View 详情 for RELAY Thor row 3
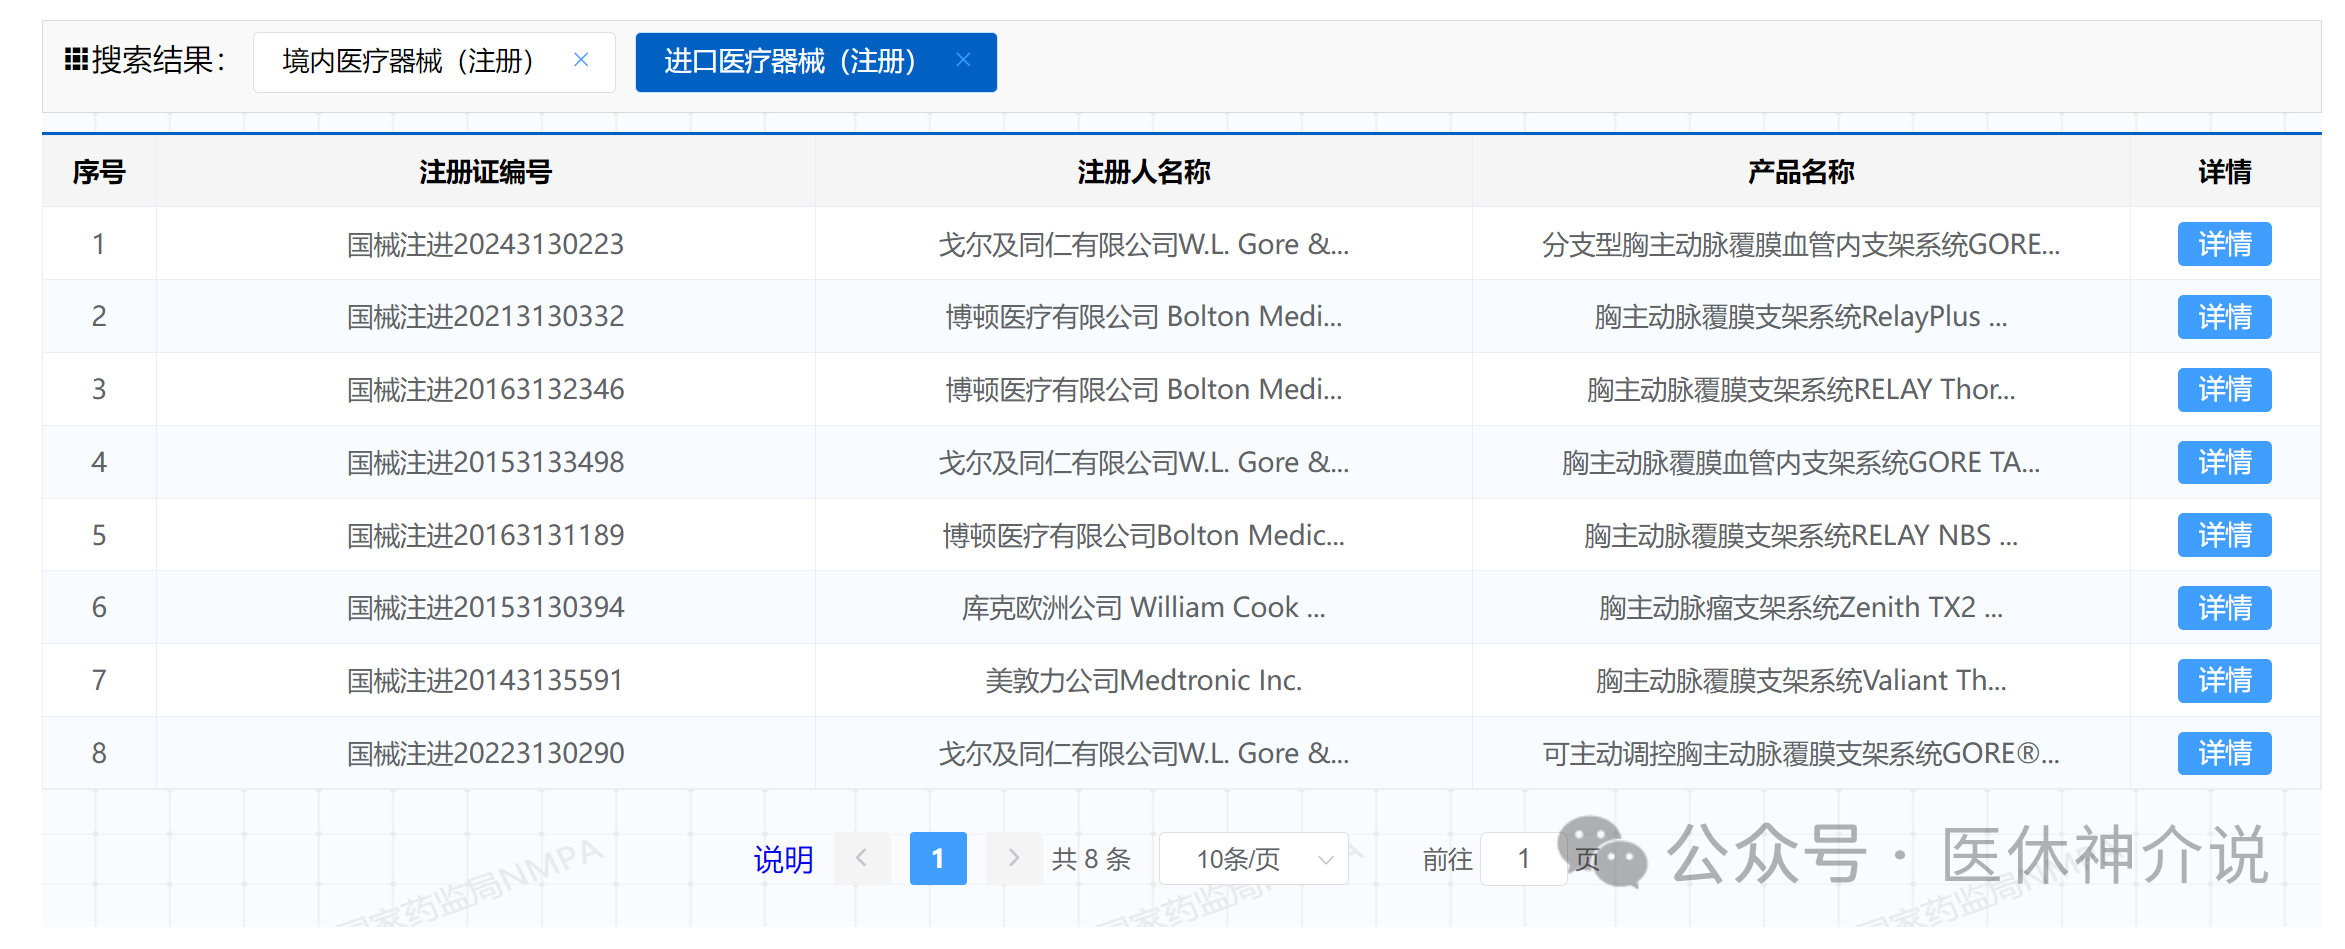The image size is (2345, 949). pos(2224,390)
